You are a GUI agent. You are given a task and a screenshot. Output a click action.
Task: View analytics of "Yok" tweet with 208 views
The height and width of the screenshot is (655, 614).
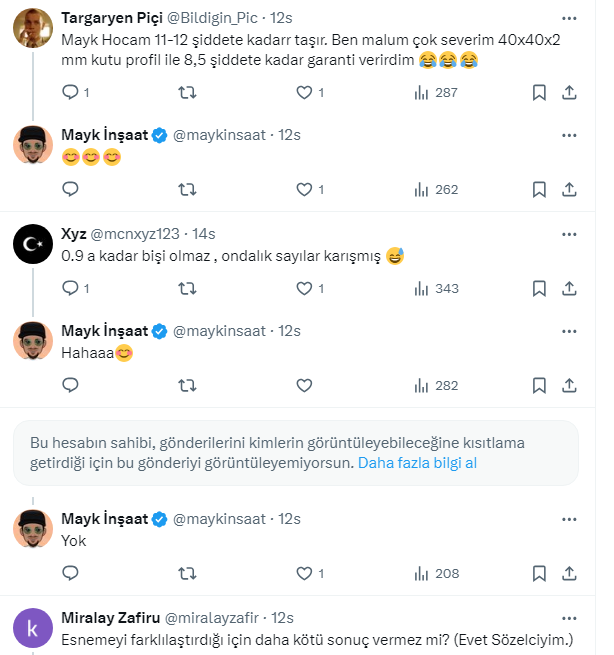point(435,573)
